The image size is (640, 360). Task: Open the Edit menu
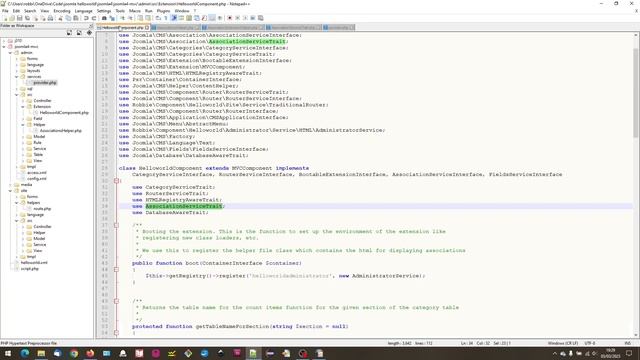point(16,11)
